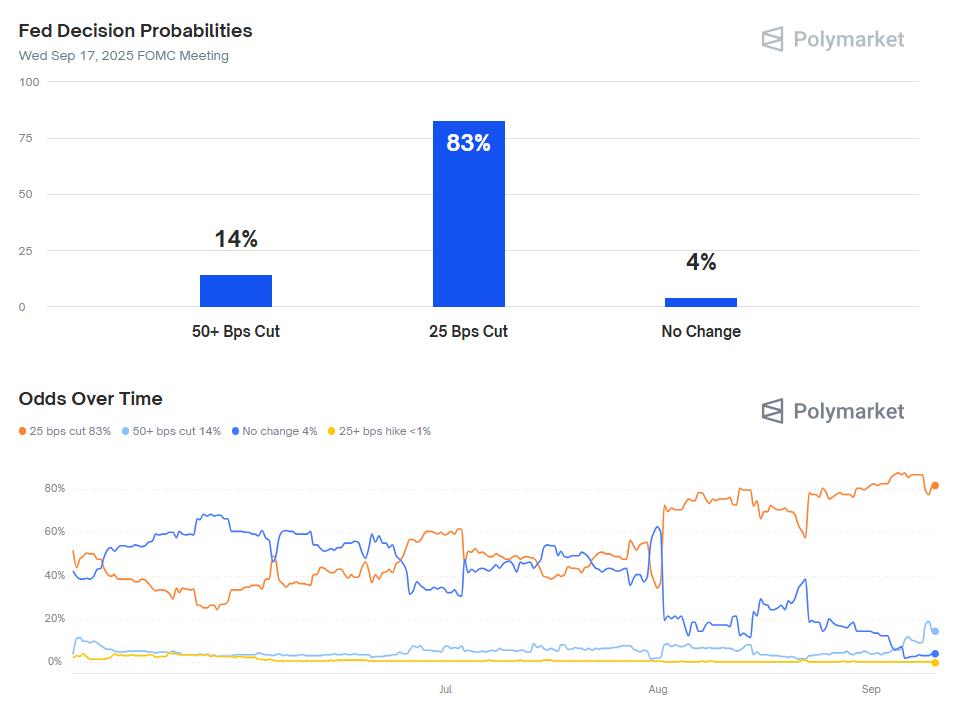Click the Wed Sep 17, 2025 FOMC Meeting subtitle

click(x=123, y=56)
